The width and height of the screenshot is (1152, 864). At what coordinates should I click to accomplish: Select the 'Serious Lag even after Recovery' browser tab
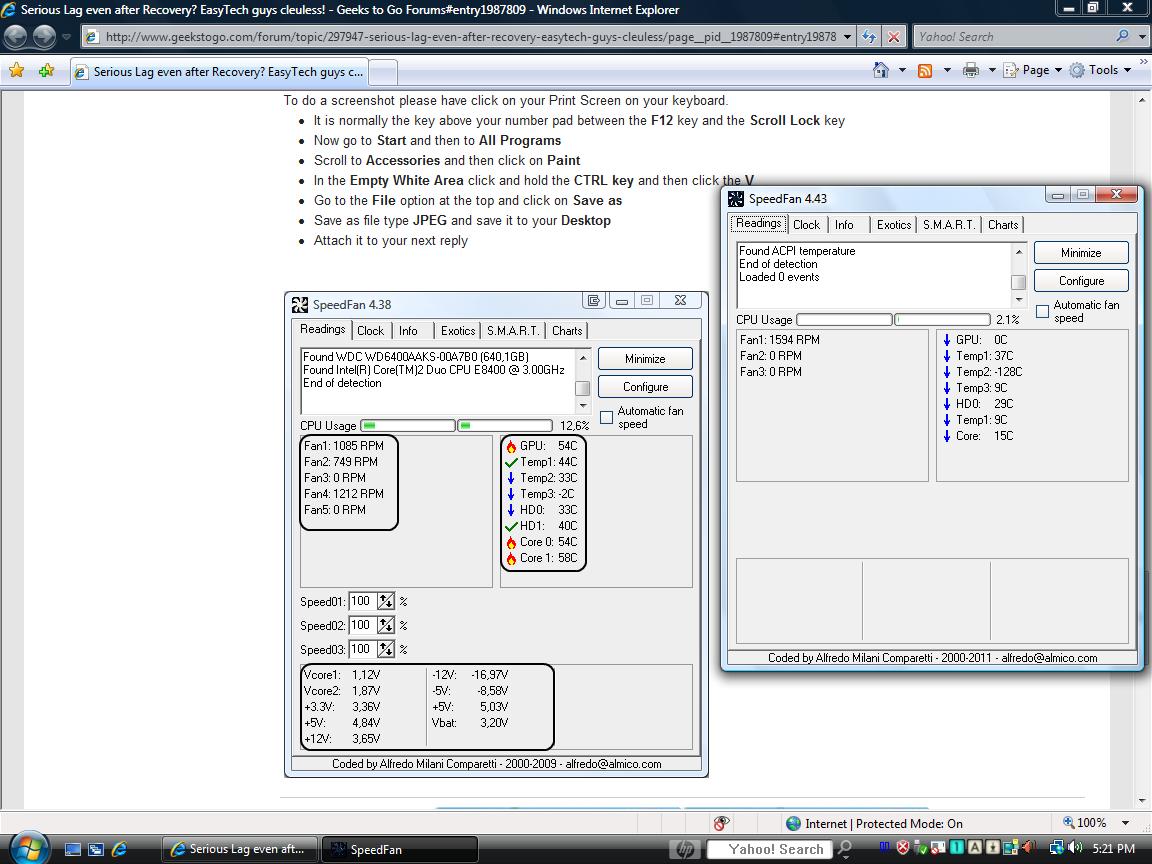(220, 72)
